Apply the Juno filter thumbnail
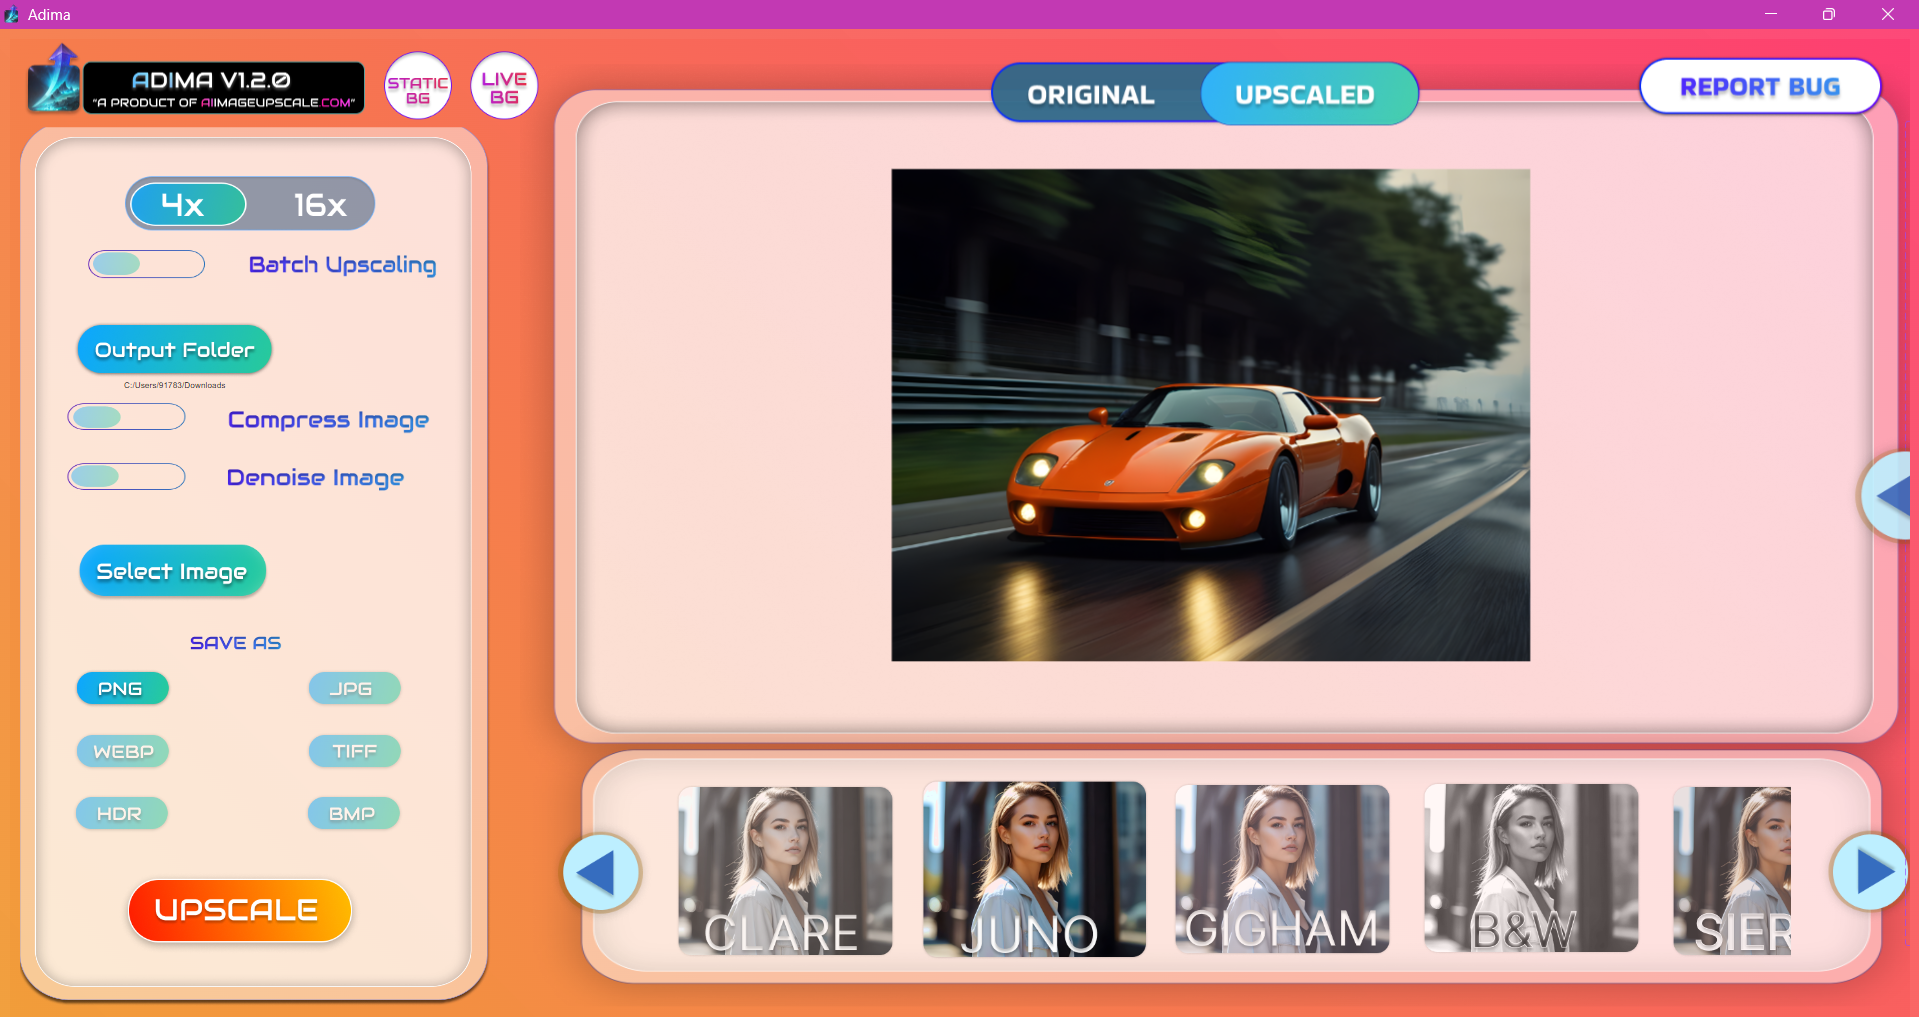 click(1034, 869)
